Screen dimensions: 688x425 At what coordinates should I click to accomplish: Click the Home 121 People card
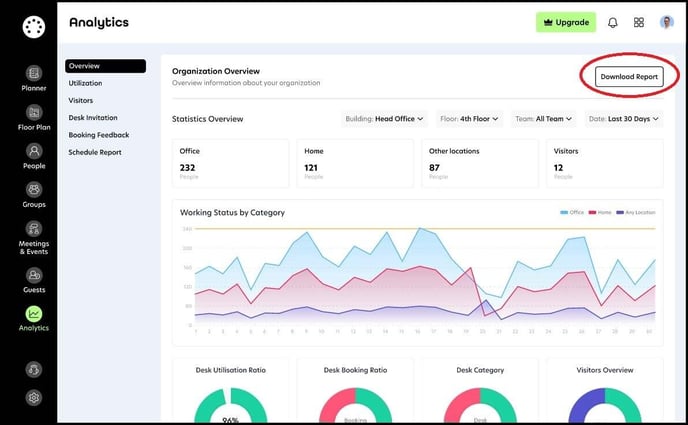click(355, 164)
